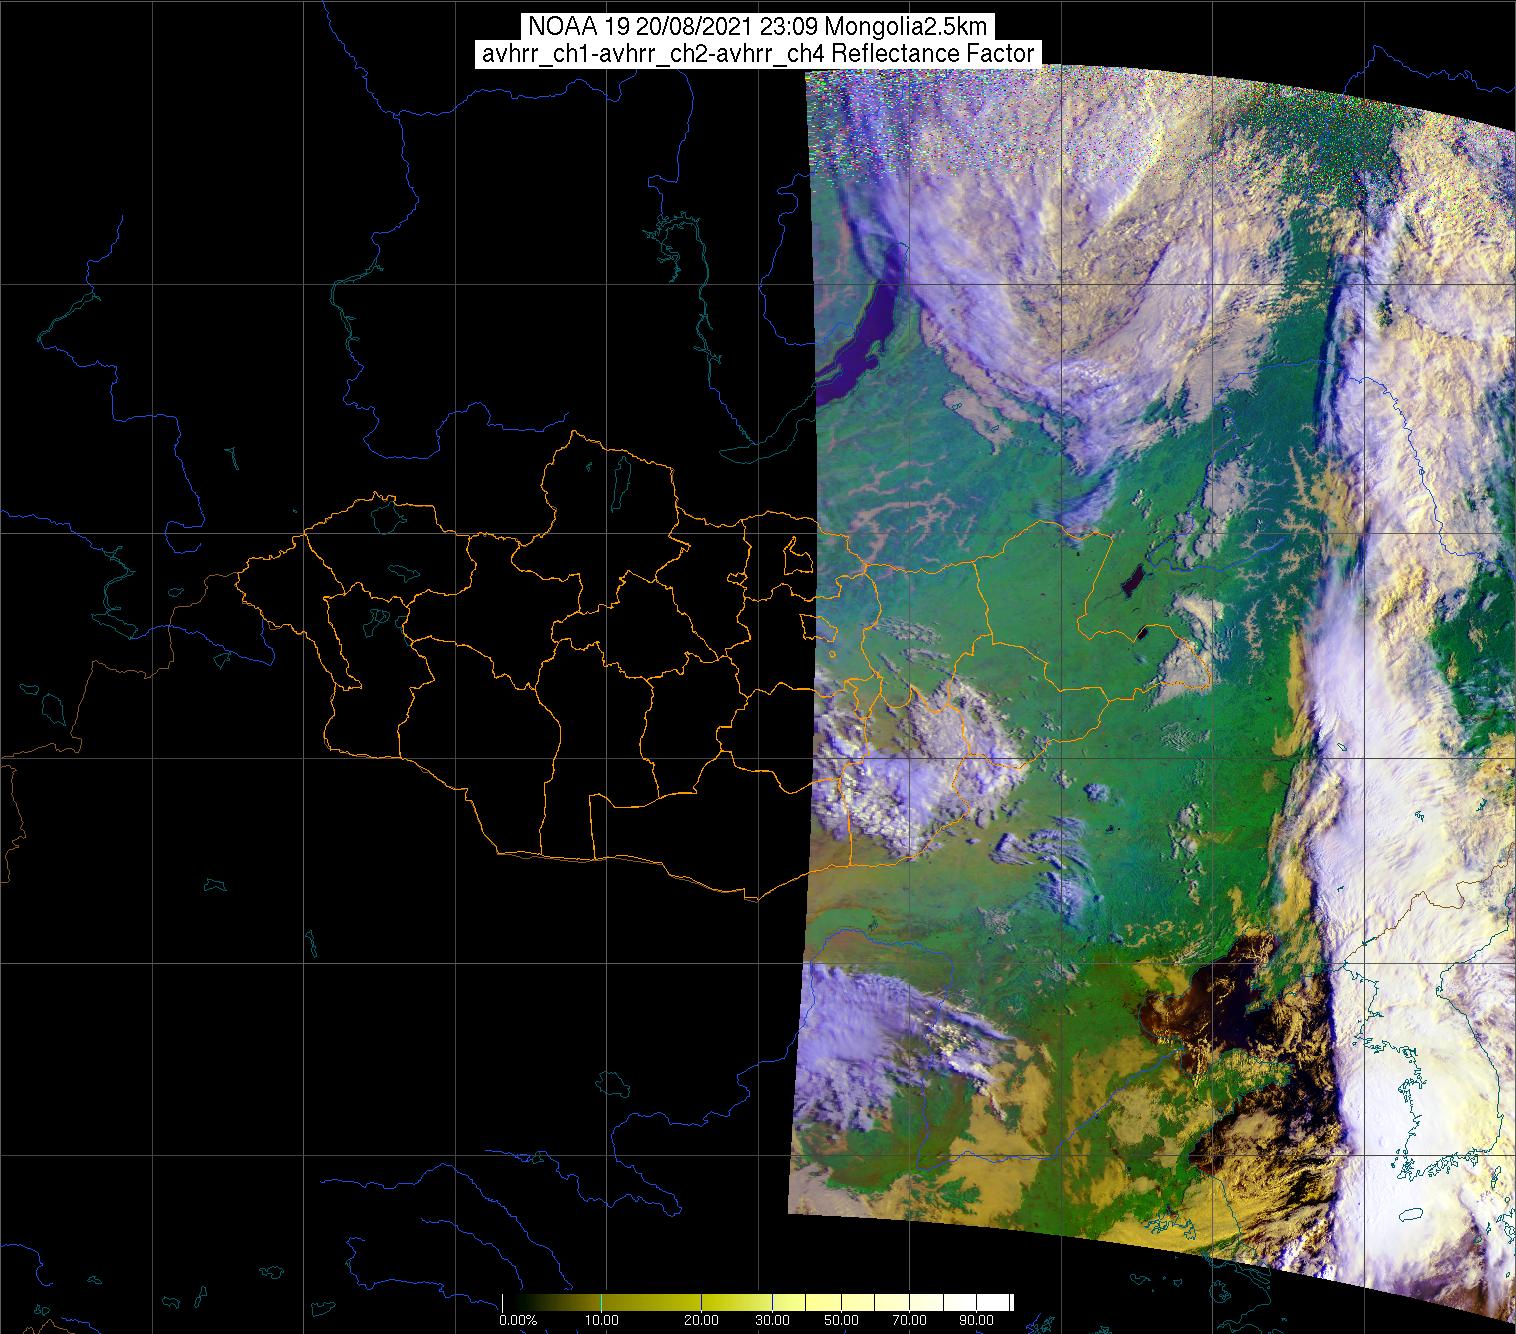Click the title line showing NOAA 19 and the date

pos(758,27)
